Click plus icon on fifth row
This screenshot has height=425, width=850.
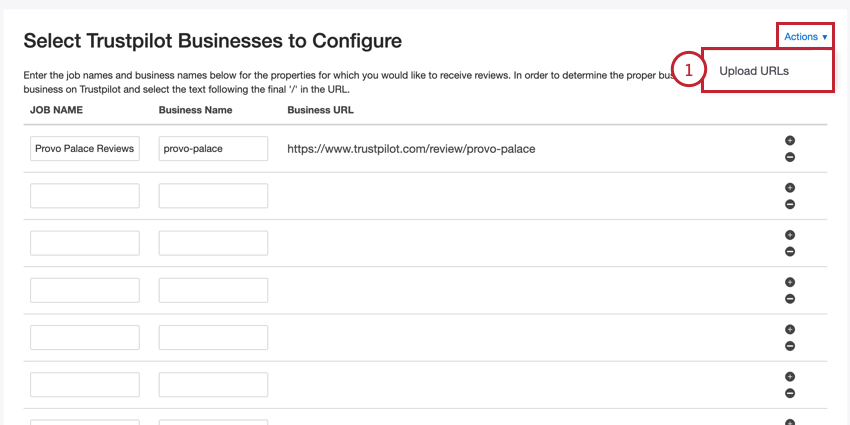point(789,329)
